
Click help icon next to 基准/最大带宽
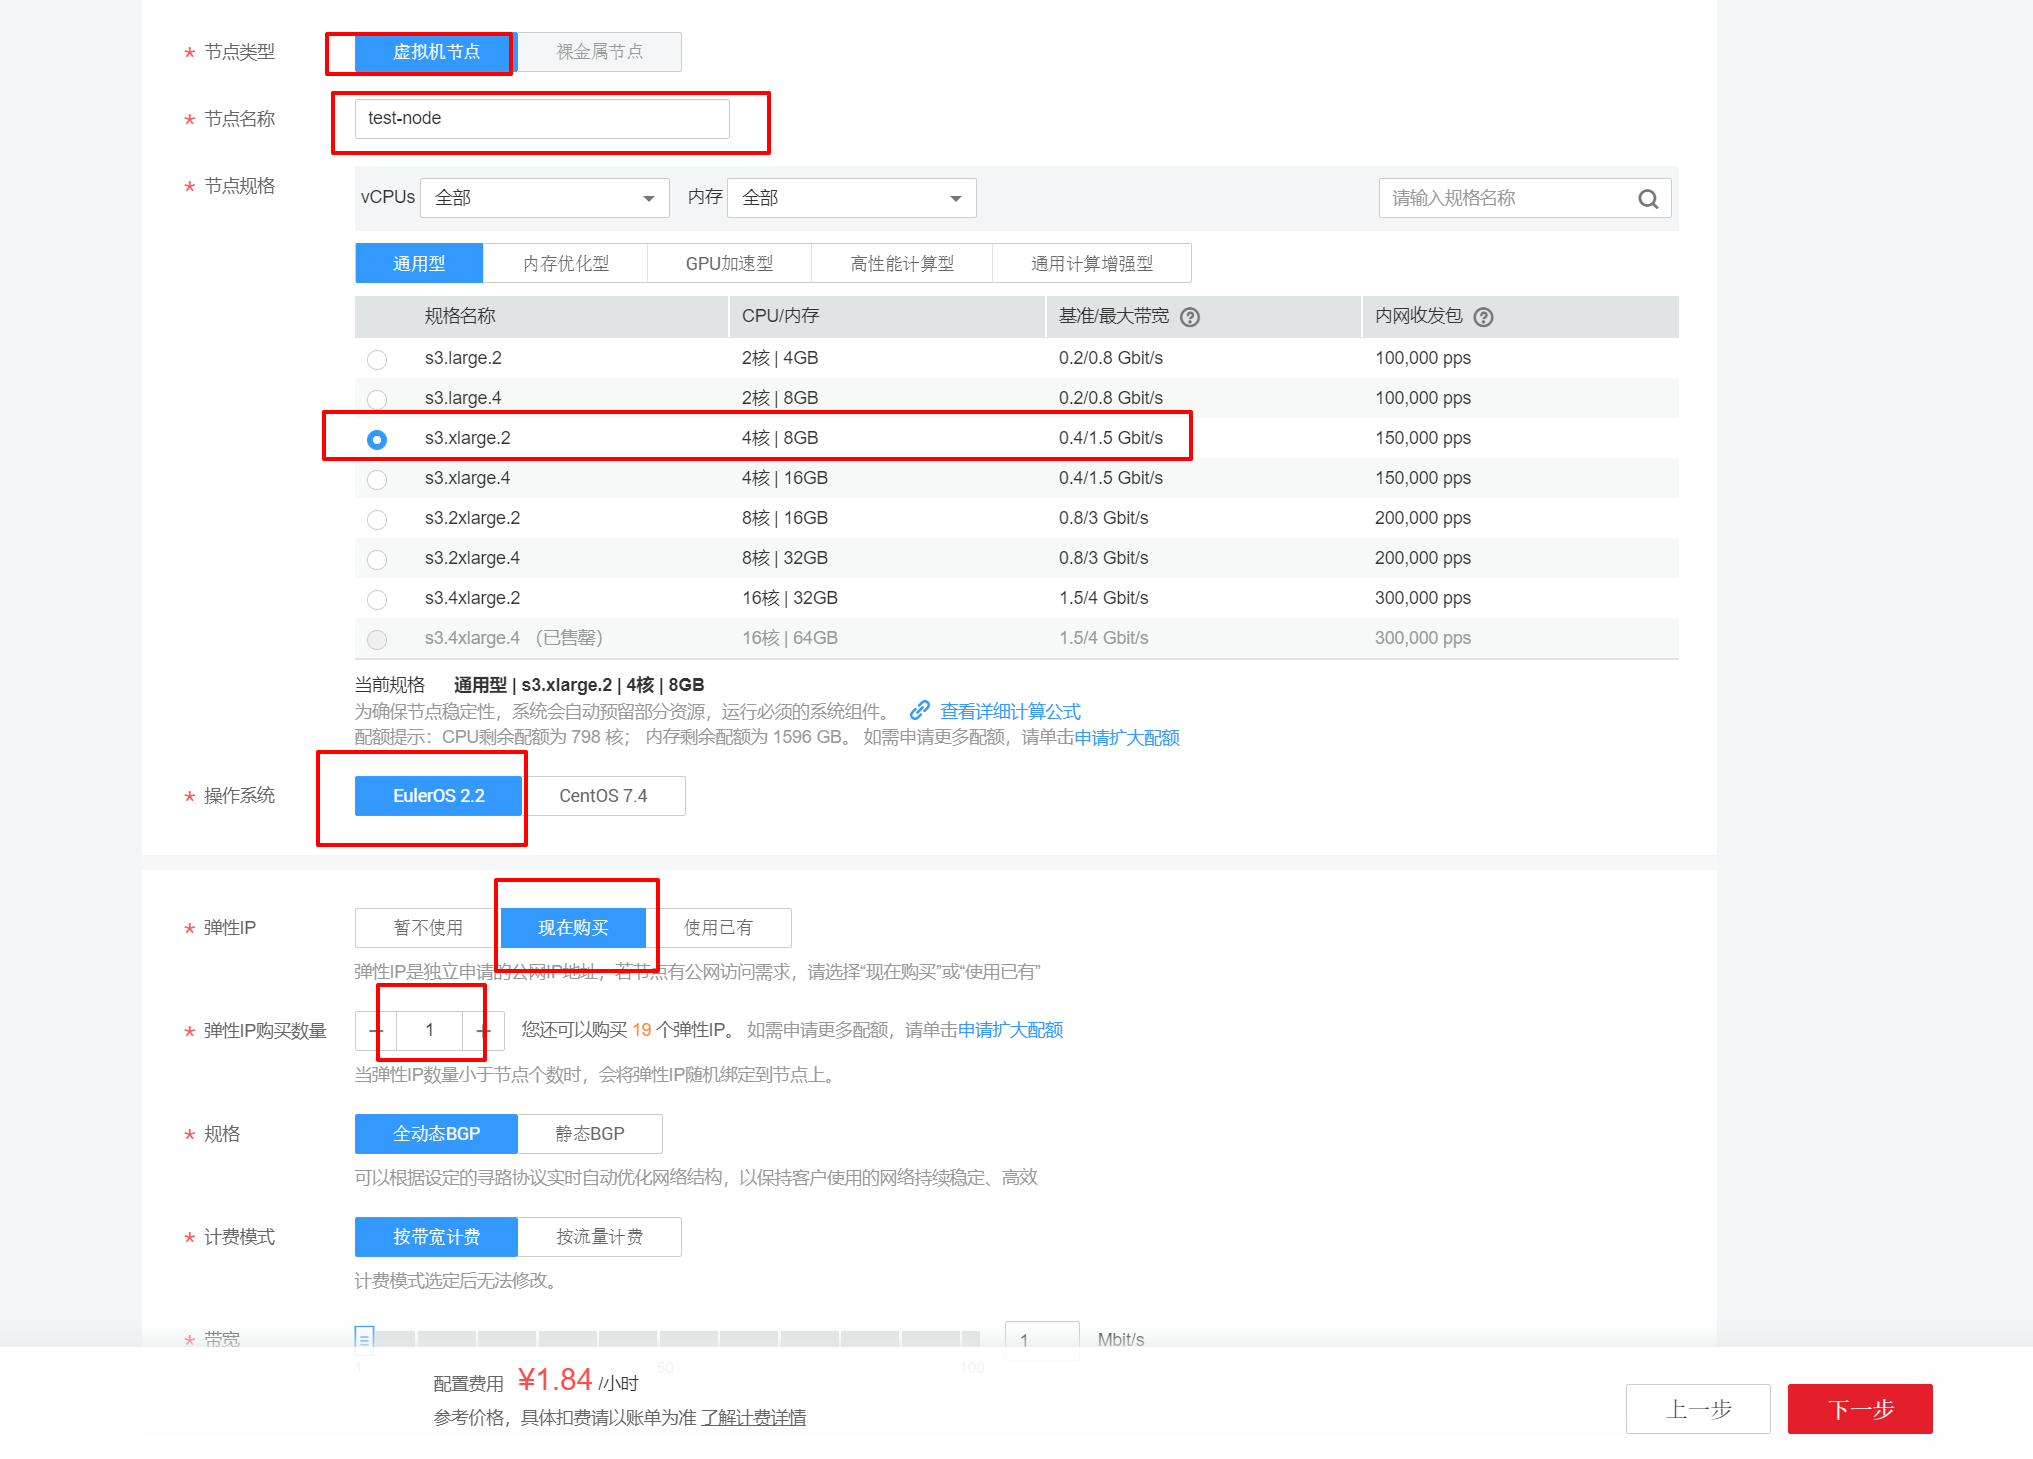coord(1190,317)
